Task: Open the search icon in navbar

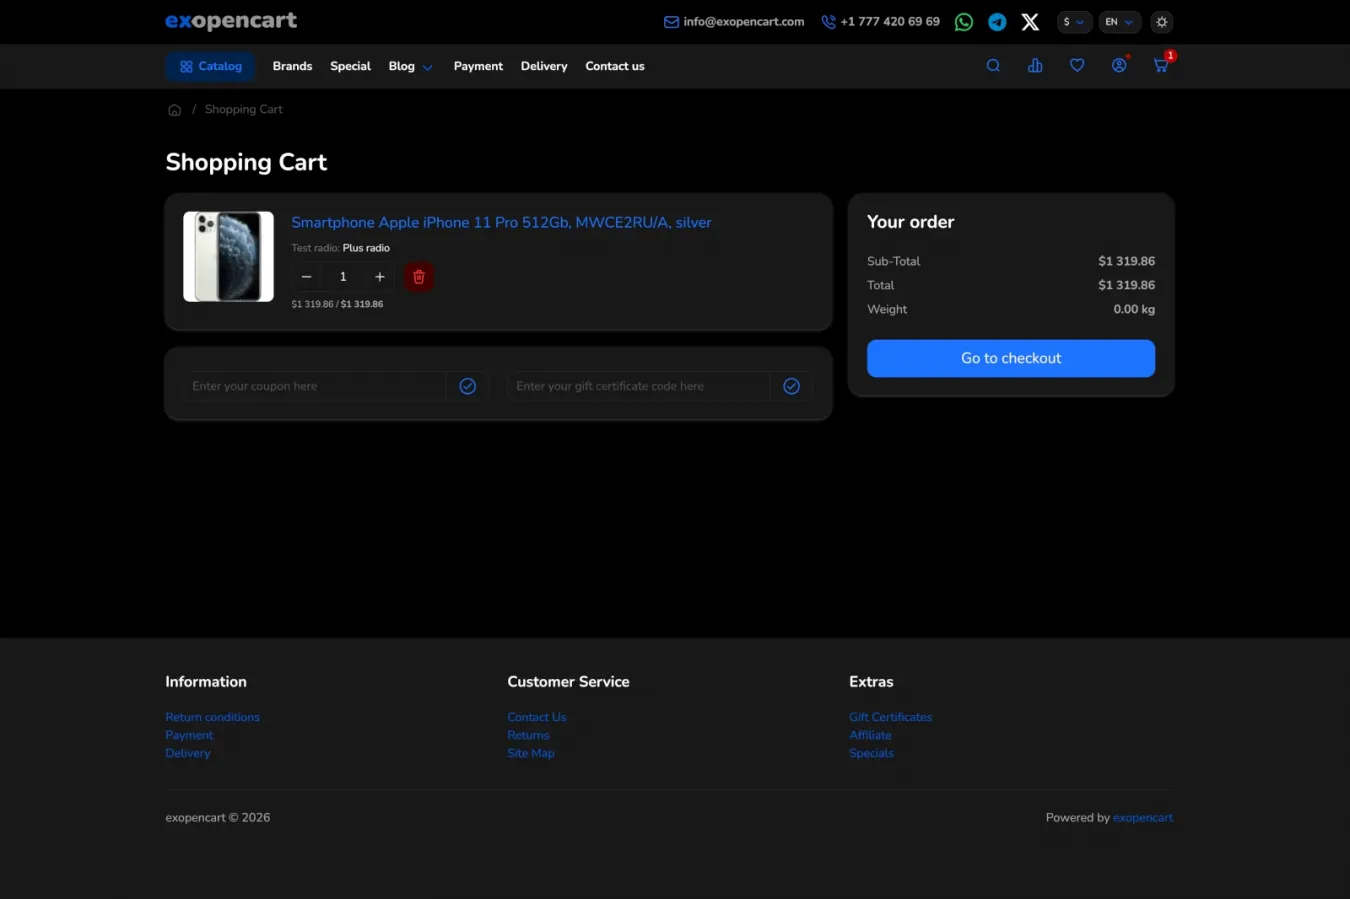Action: coord(993,66)
